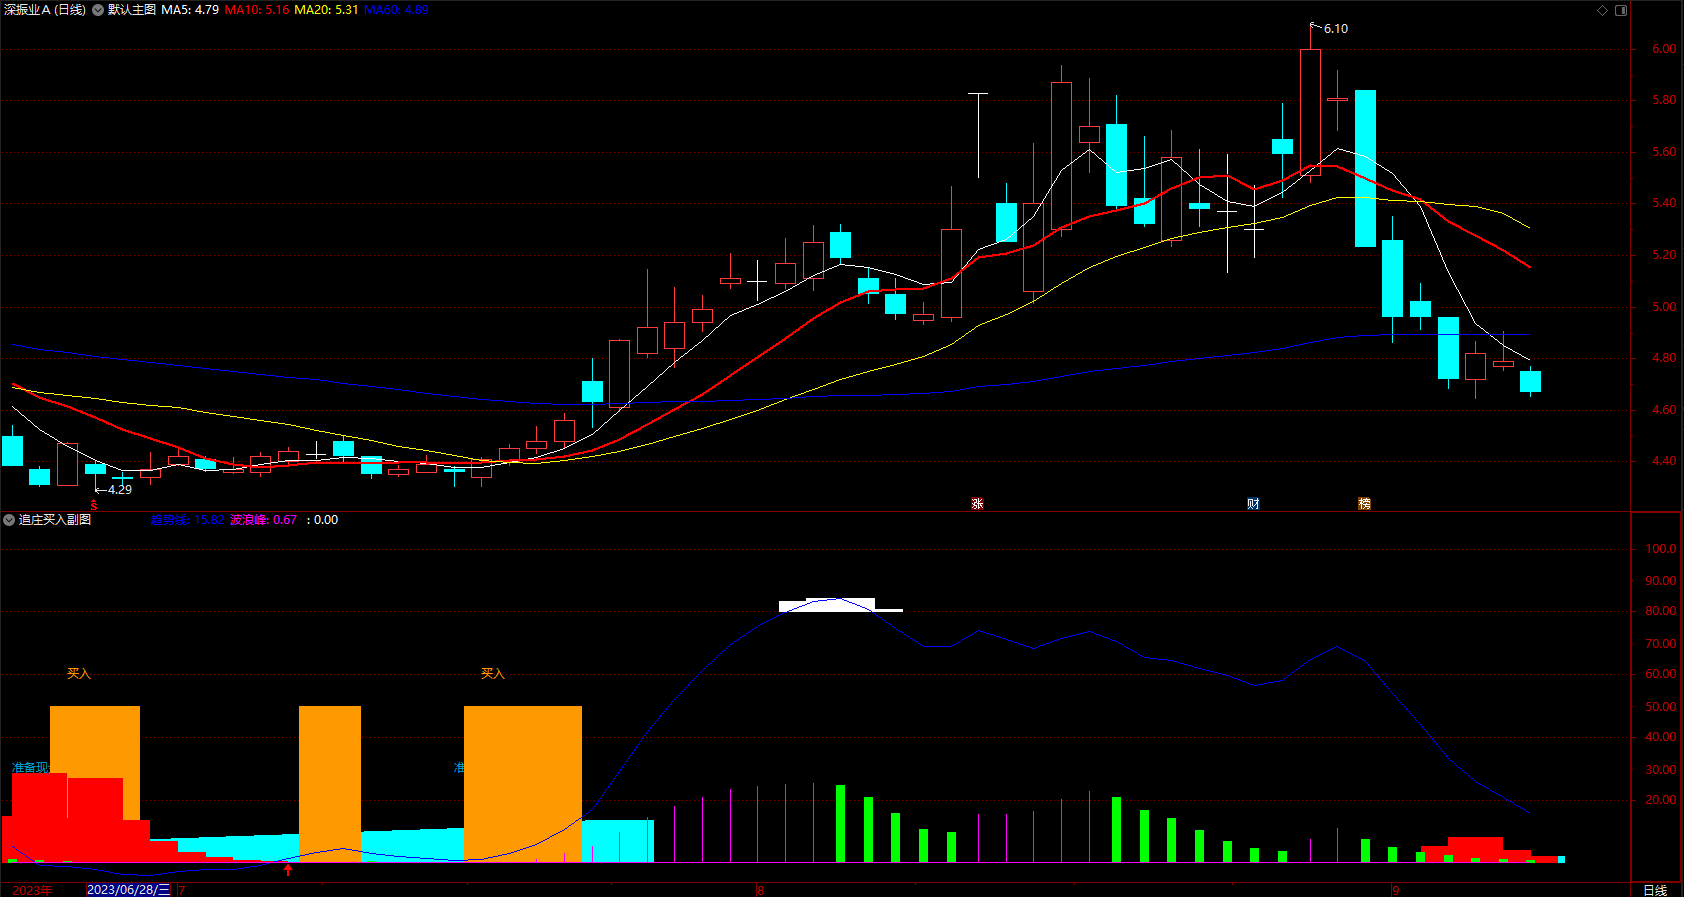Click the 追庄买入副图 sub-chart title
1684x897 pixels.
tap(55, 520)
